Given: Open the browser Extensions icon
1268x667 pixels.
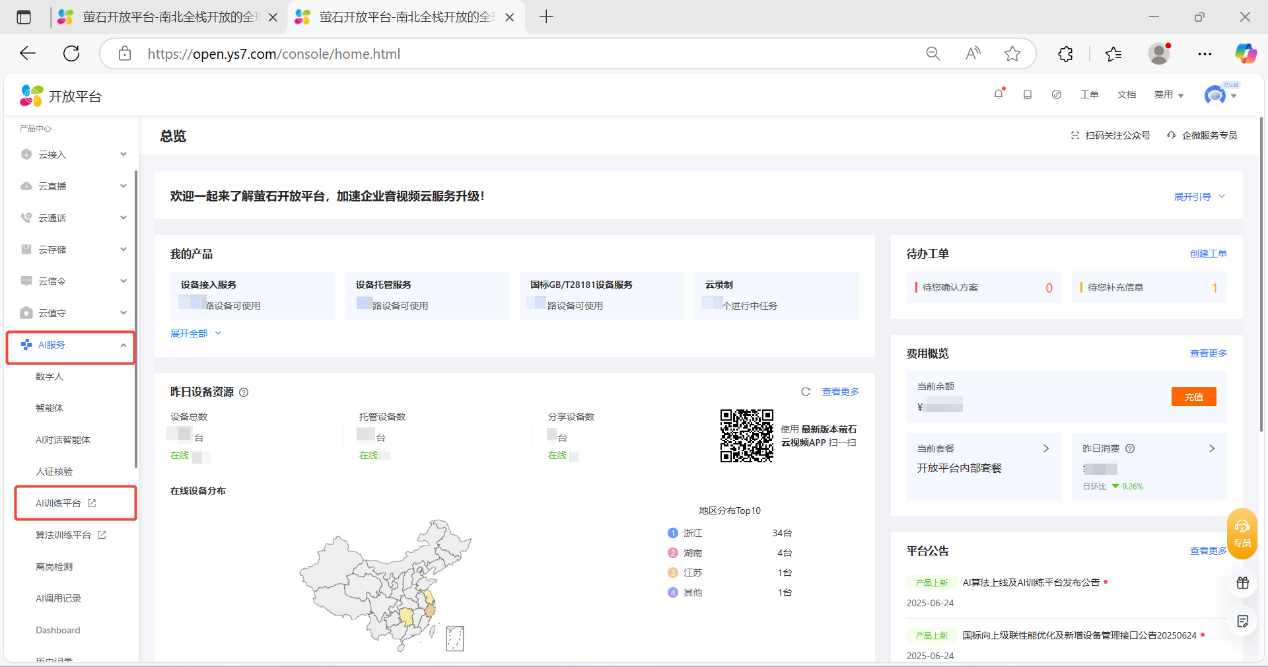Looking at the screenshot, I should (1066, 54).
